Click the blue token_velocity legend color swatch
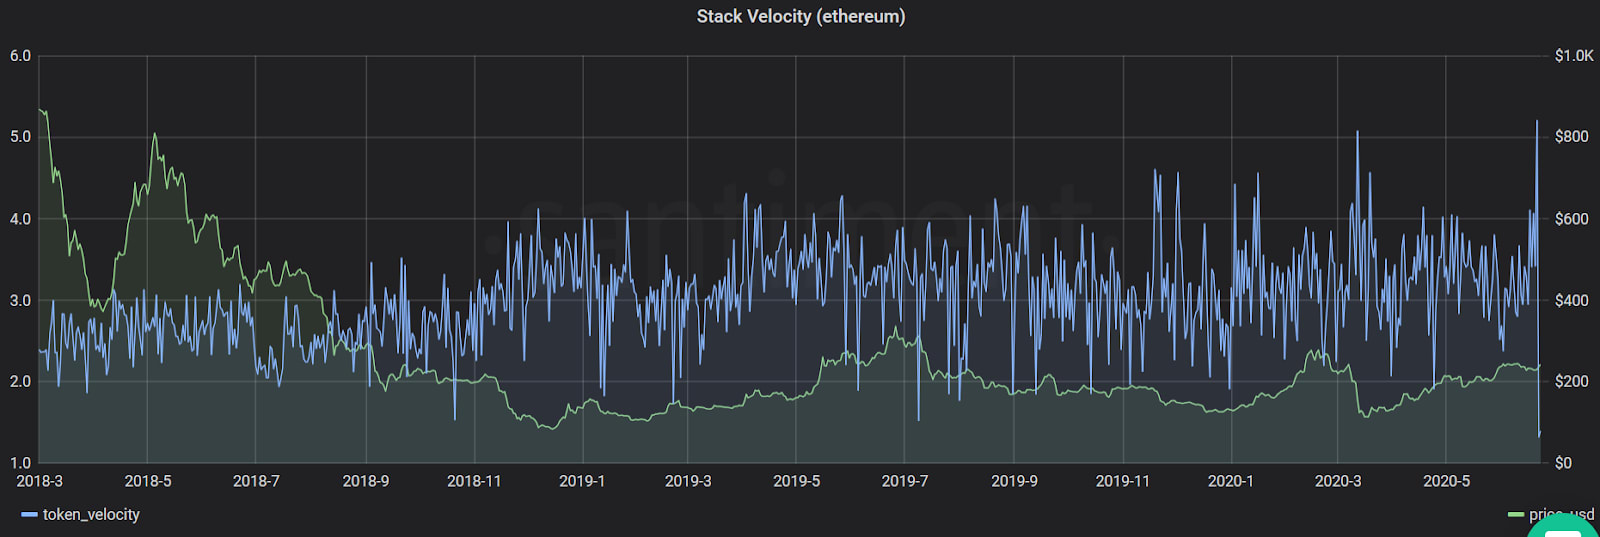 (29, 515)
